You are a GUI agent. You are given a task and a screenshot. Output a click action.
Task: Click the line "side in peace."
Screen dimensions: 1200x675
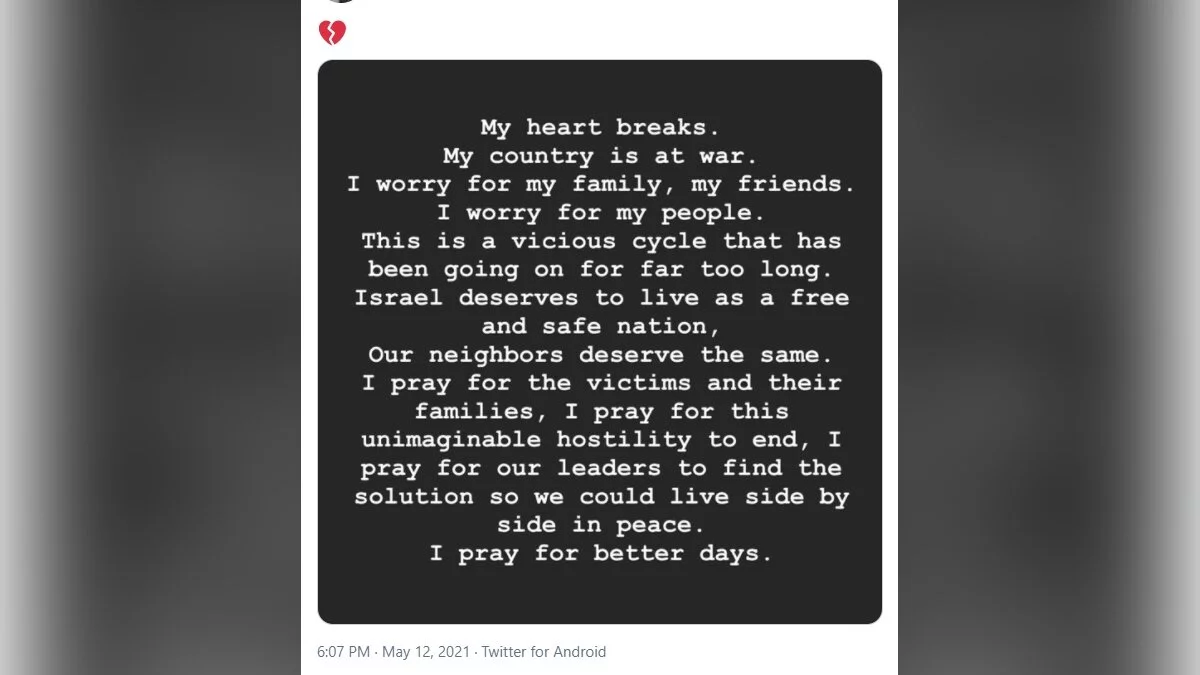599,525
